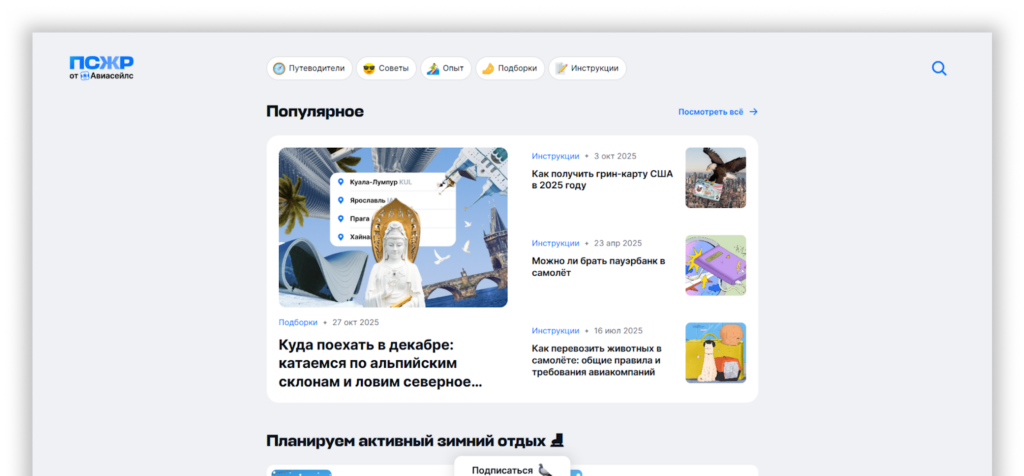Open the Подборки category chip
1024x476 pixels.
510,69
